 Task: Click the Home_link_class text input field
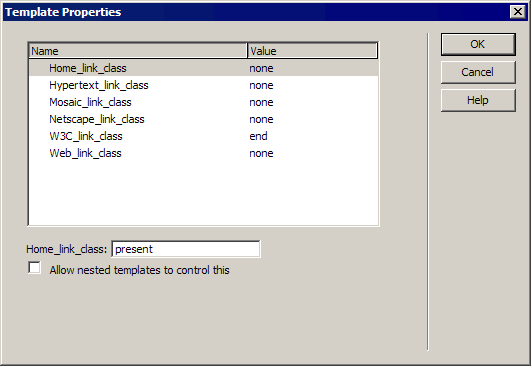click(186, 249)
